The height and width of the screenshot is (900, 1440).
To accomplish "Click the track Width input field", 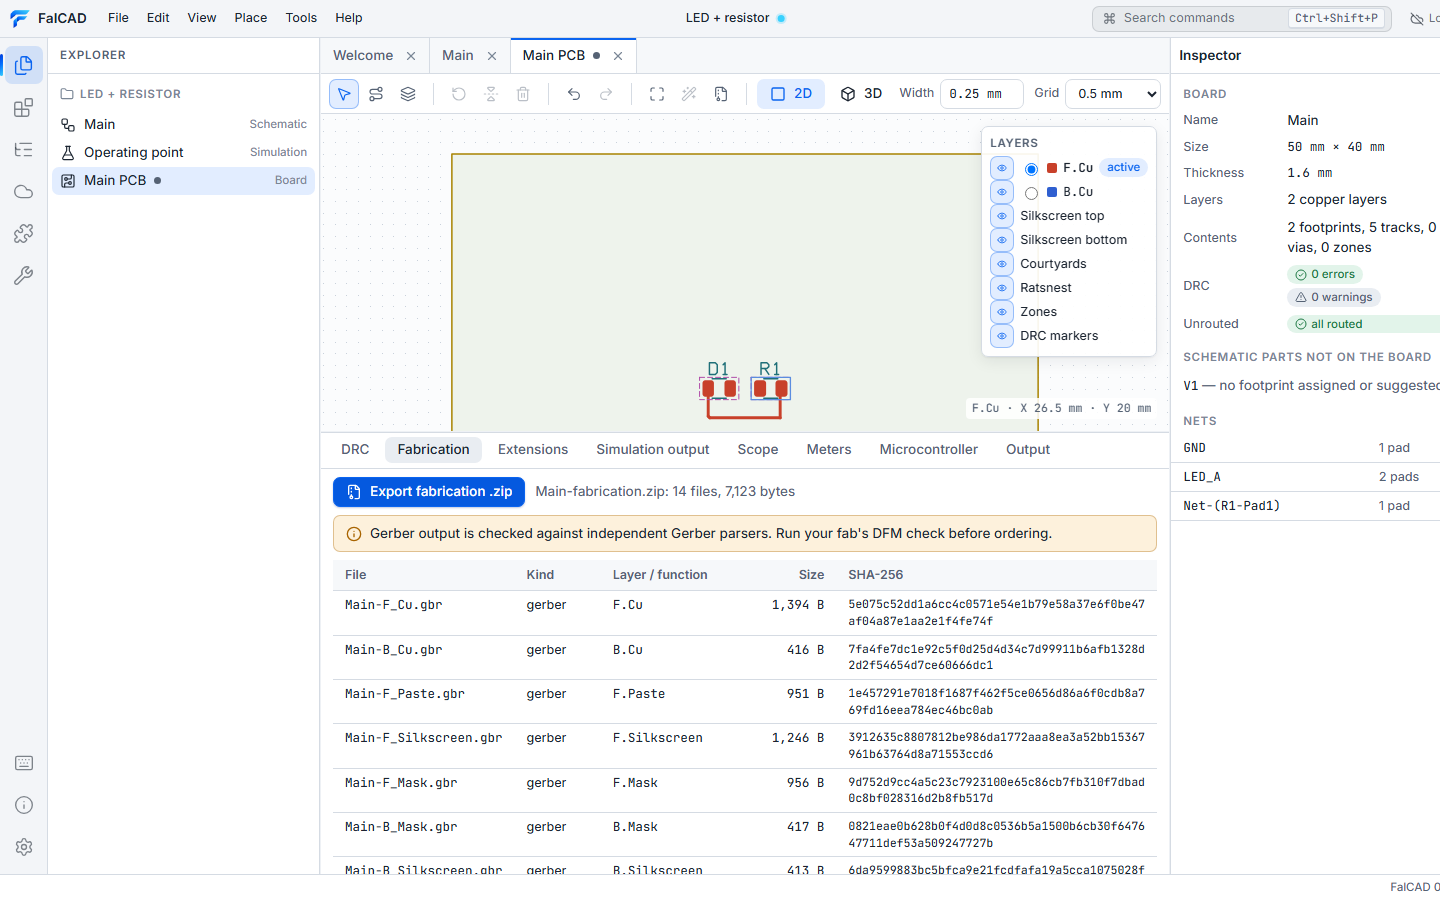I will pyautogui.click(x=981, y=94).
